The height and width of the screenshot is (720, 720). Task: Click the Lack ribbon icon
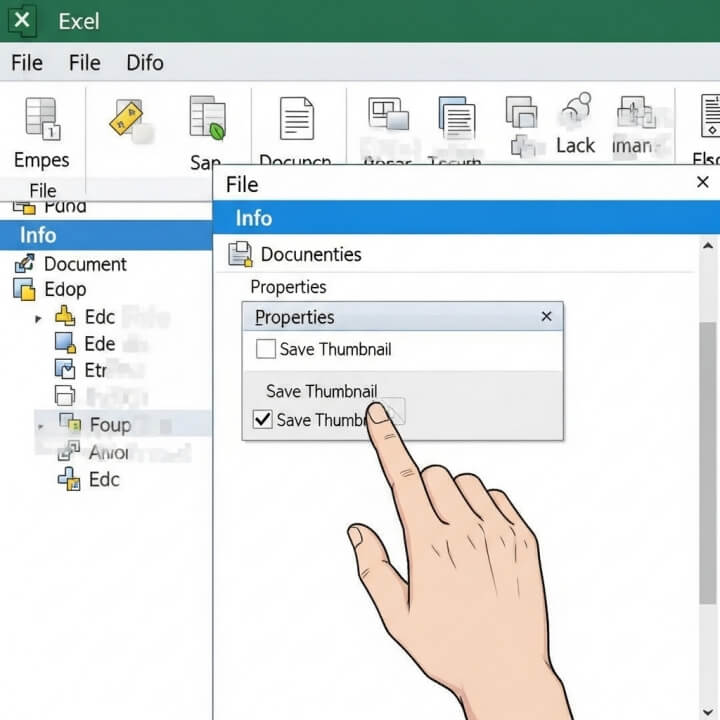coord(576,112)
